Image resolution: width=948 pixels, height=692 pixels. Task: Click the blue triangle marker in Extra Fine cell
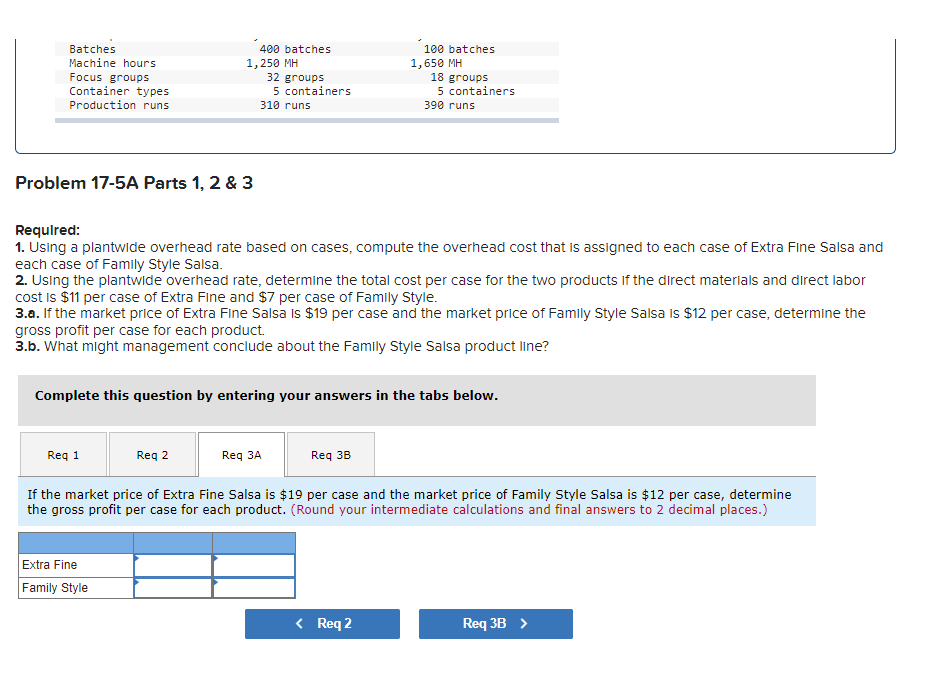[136, 558]
